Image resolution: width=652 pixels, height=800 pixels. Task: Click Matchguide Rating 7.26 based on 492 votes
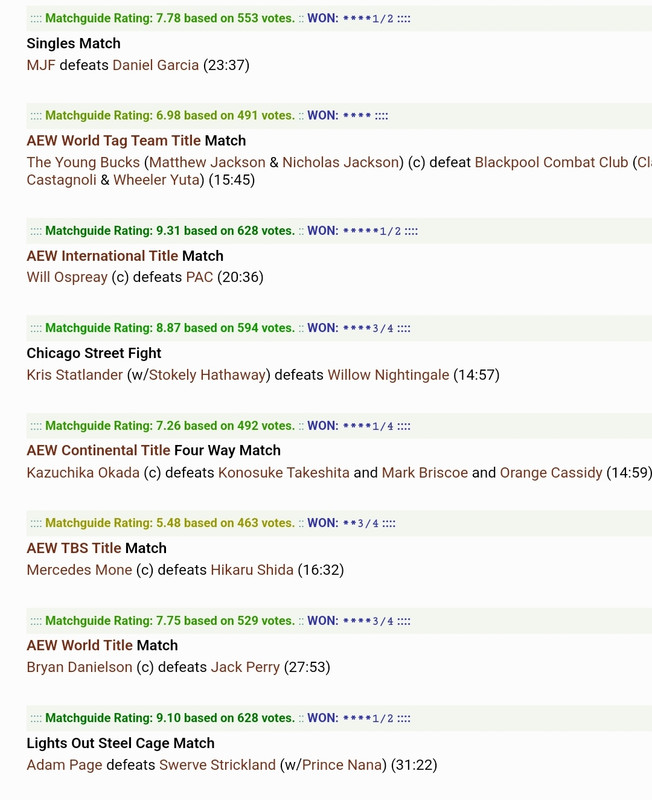[x=170, y=426]
